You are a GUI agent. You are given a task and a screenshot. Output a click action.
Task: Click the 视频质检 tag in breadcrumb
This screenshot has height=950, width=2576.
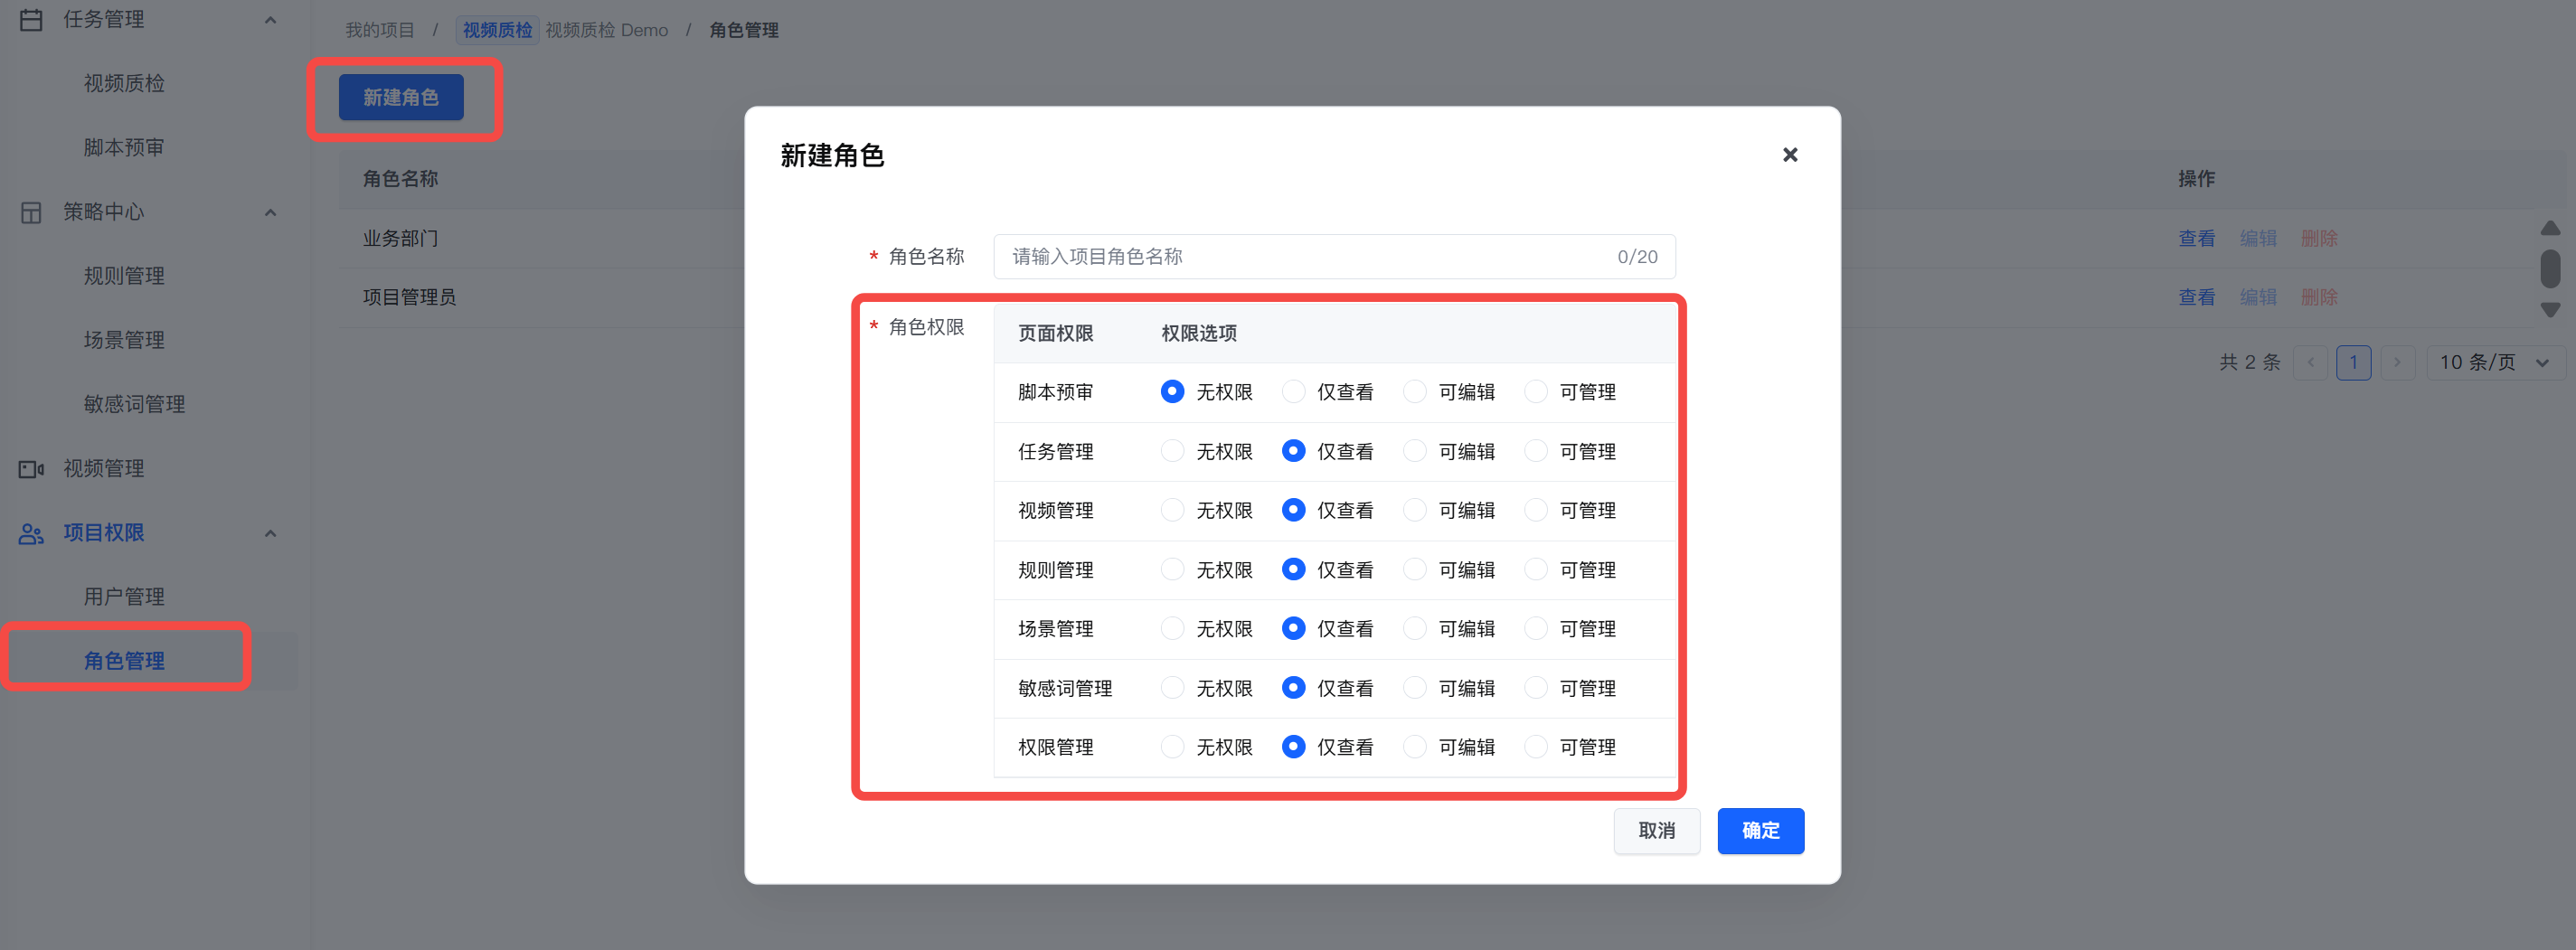[x=497, y=30]
